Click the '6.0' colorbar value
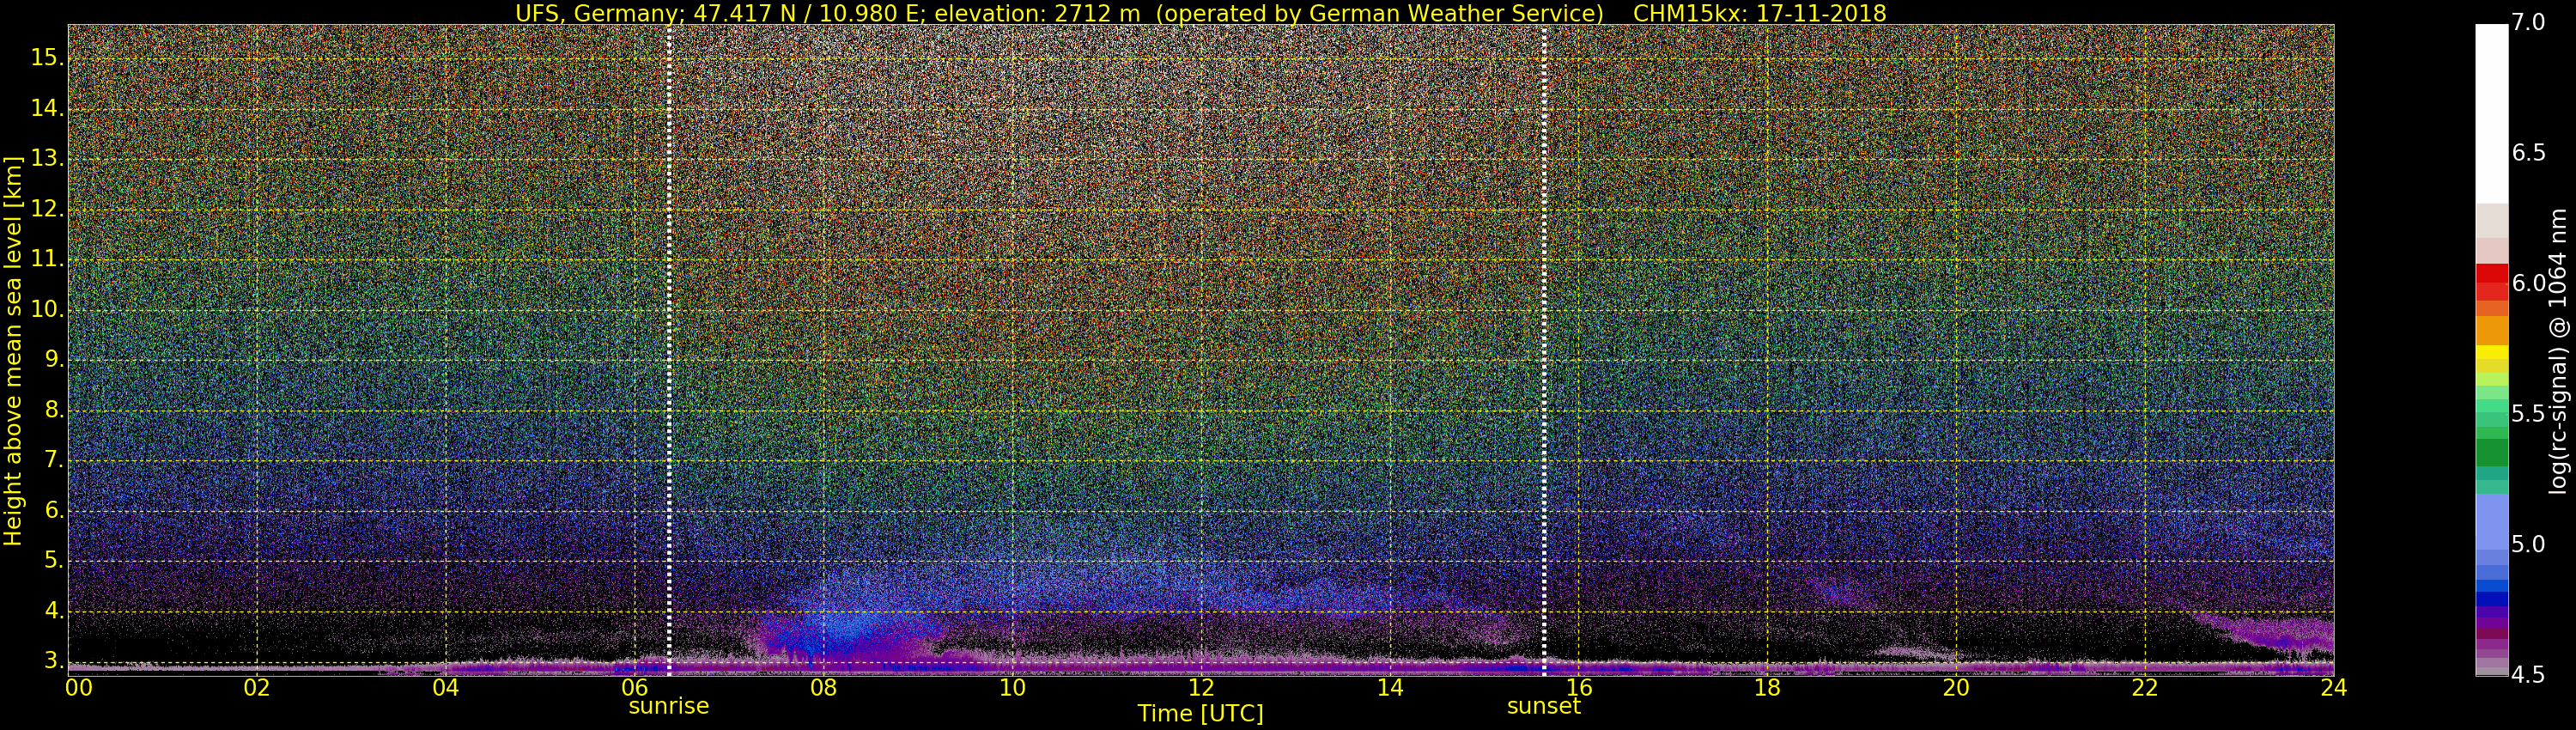Image resolution: width=2576 pixels, height=730 pixels. [2529, 284]
